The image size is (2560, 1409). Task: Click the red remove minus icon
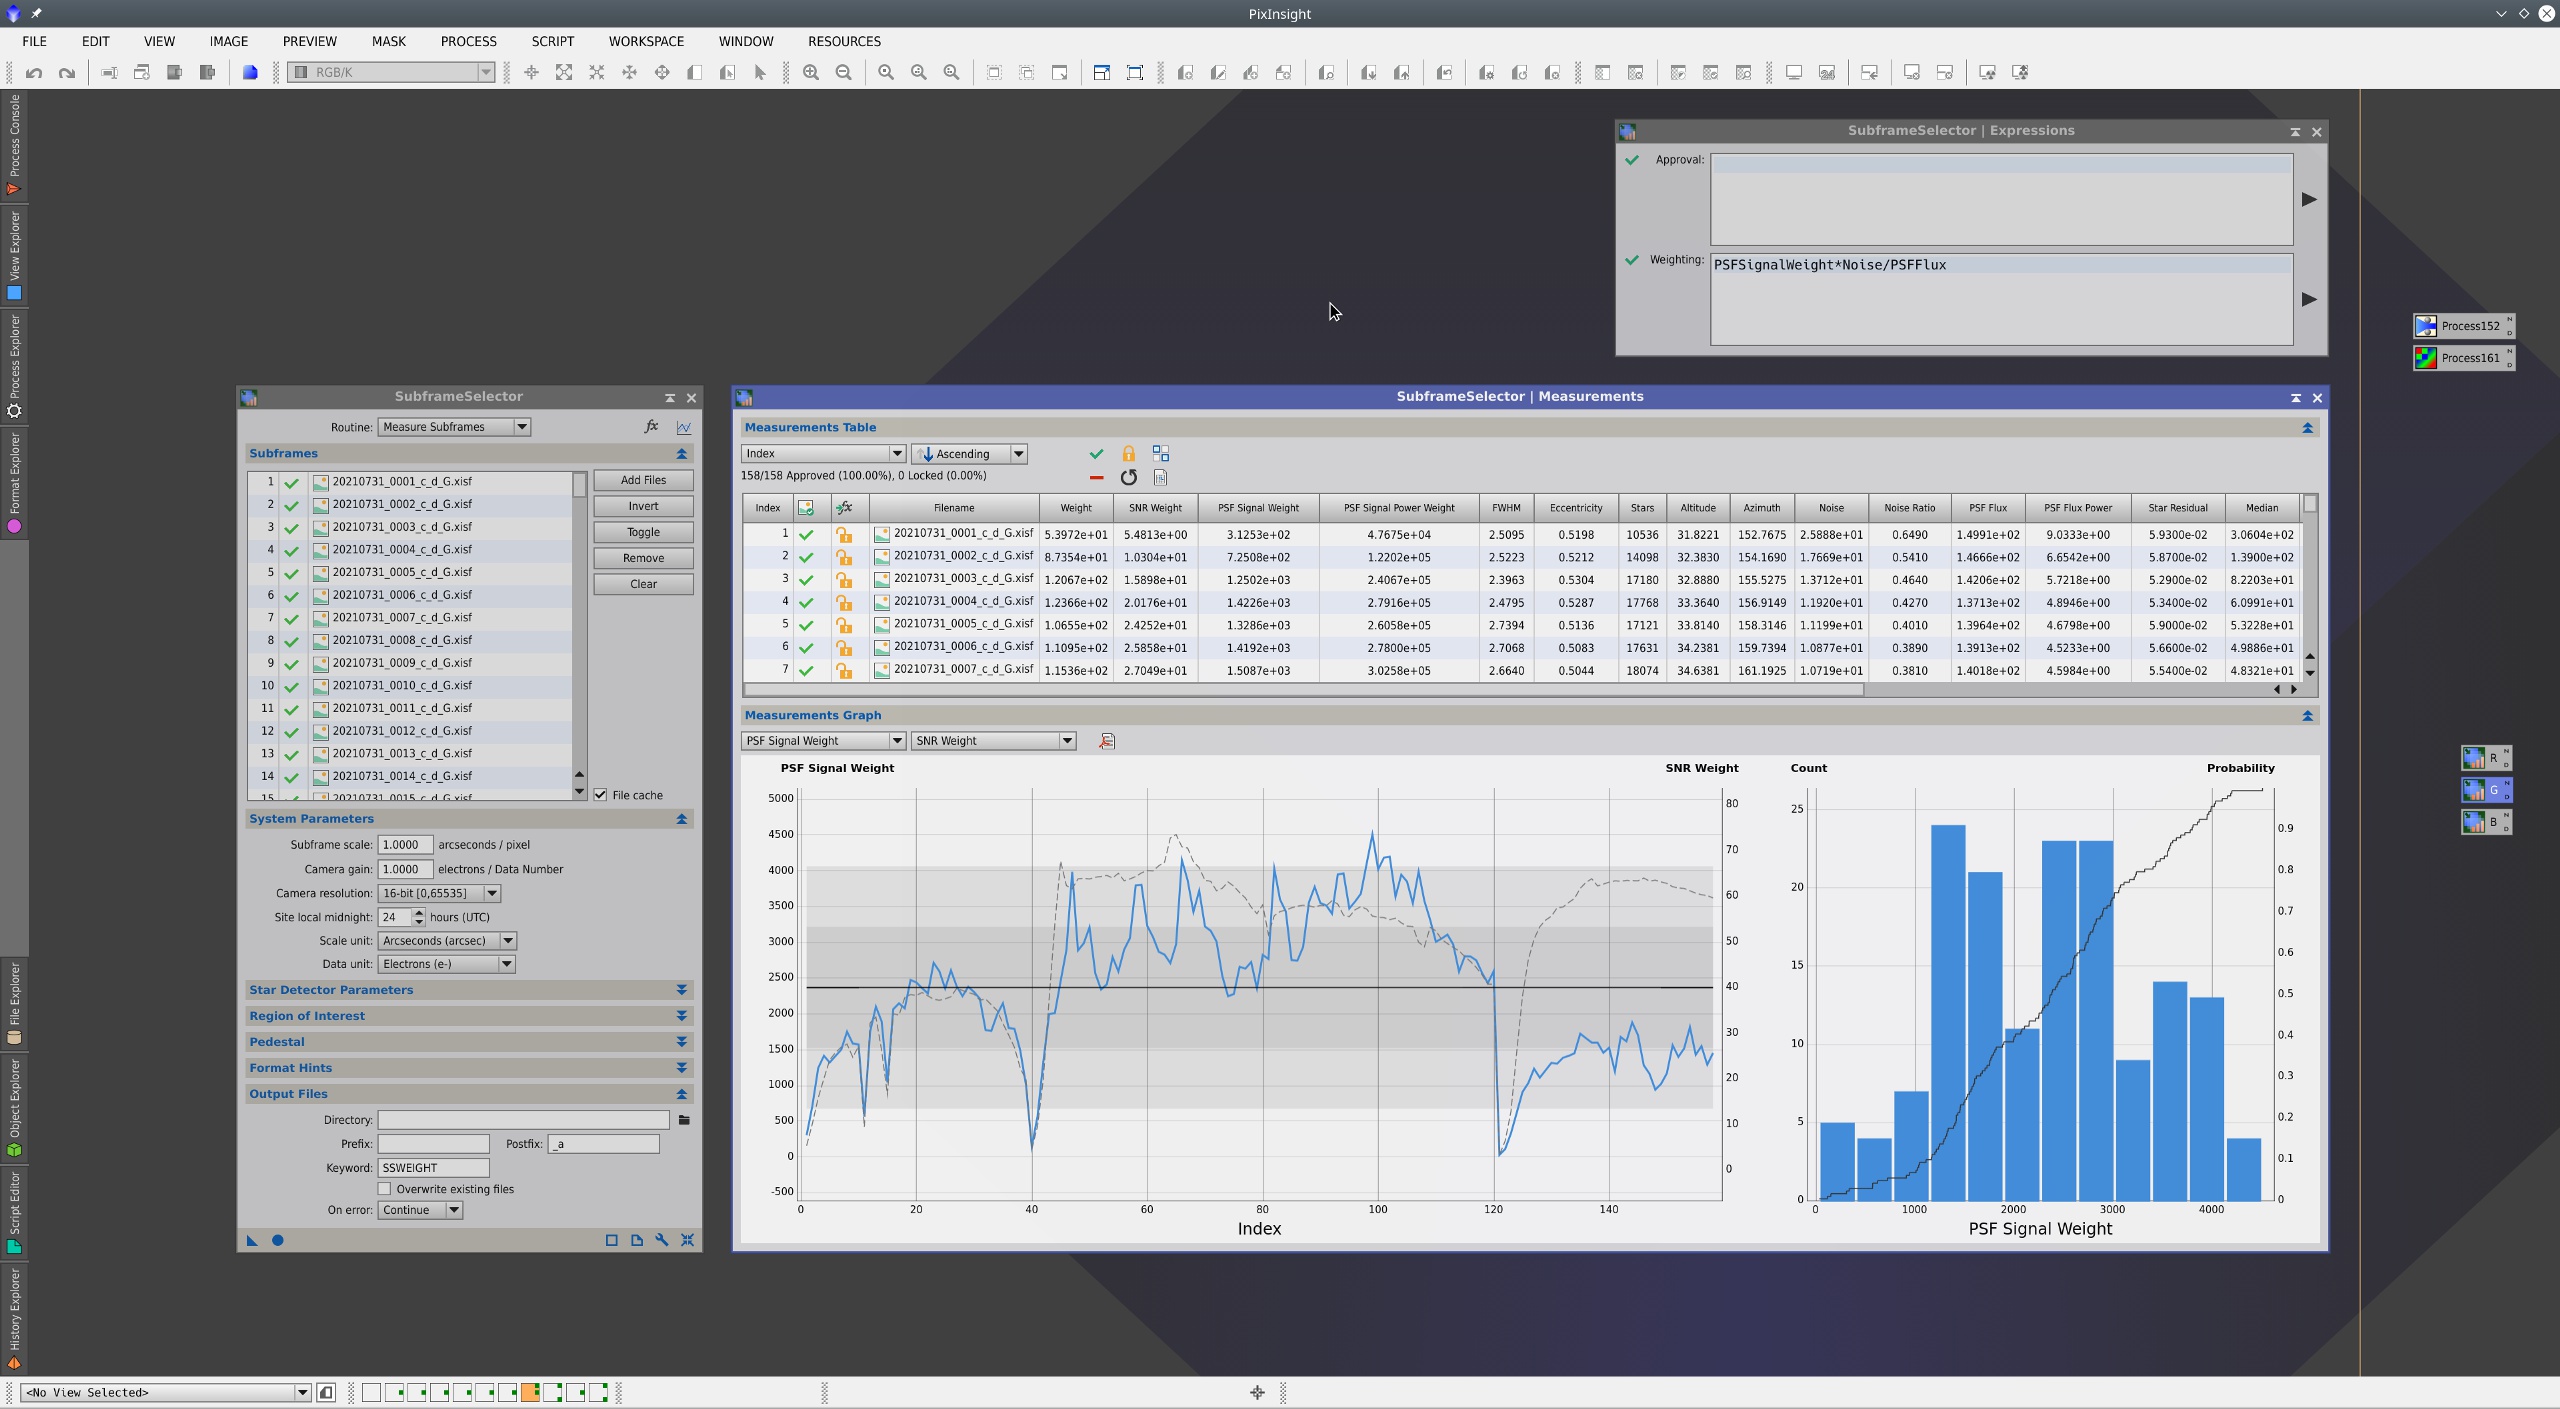1096,478
